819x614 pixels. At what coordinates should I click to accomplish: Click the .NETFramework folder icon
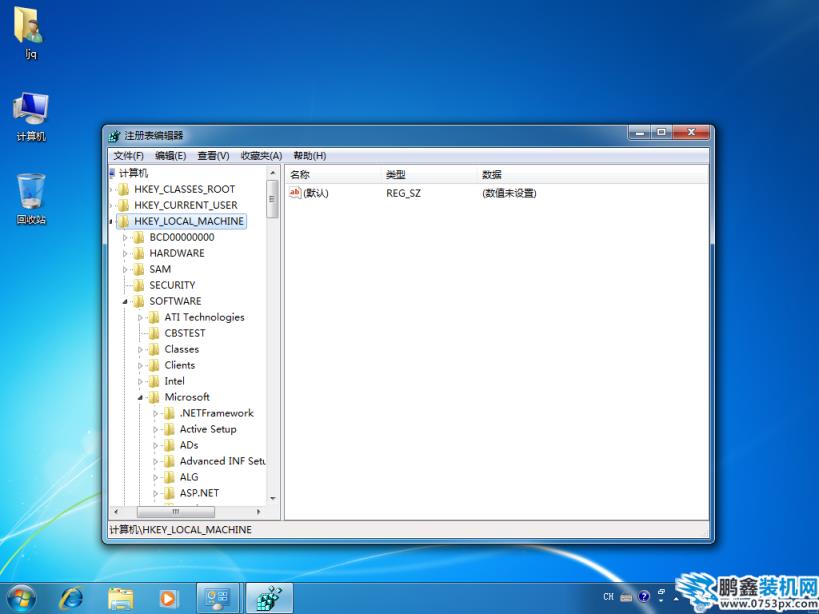pyautogui.click(x=169, y=414)
